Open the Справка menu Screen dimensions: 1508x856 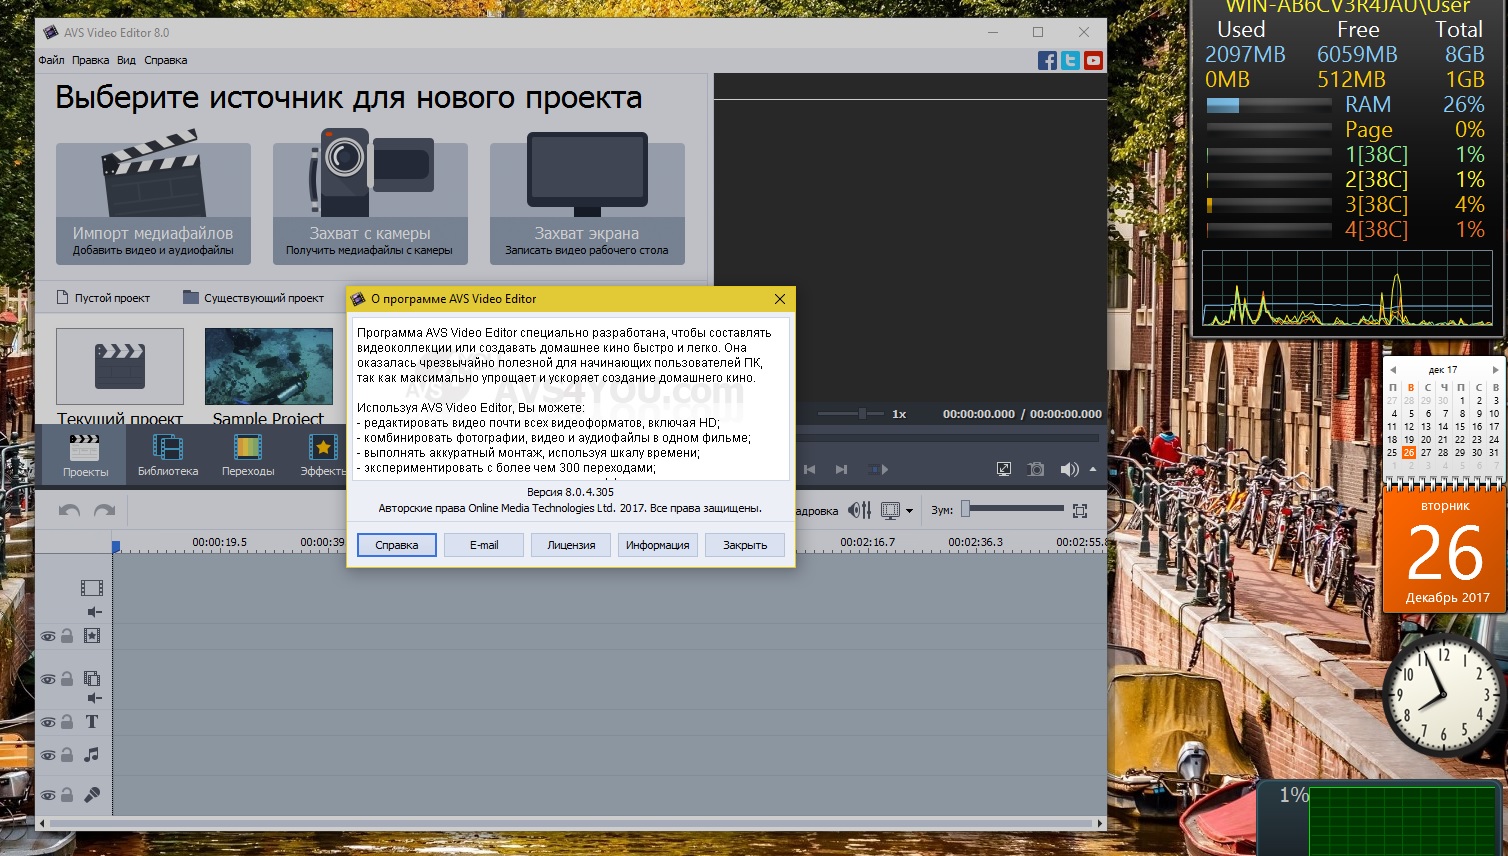click(x=165, y=60)
